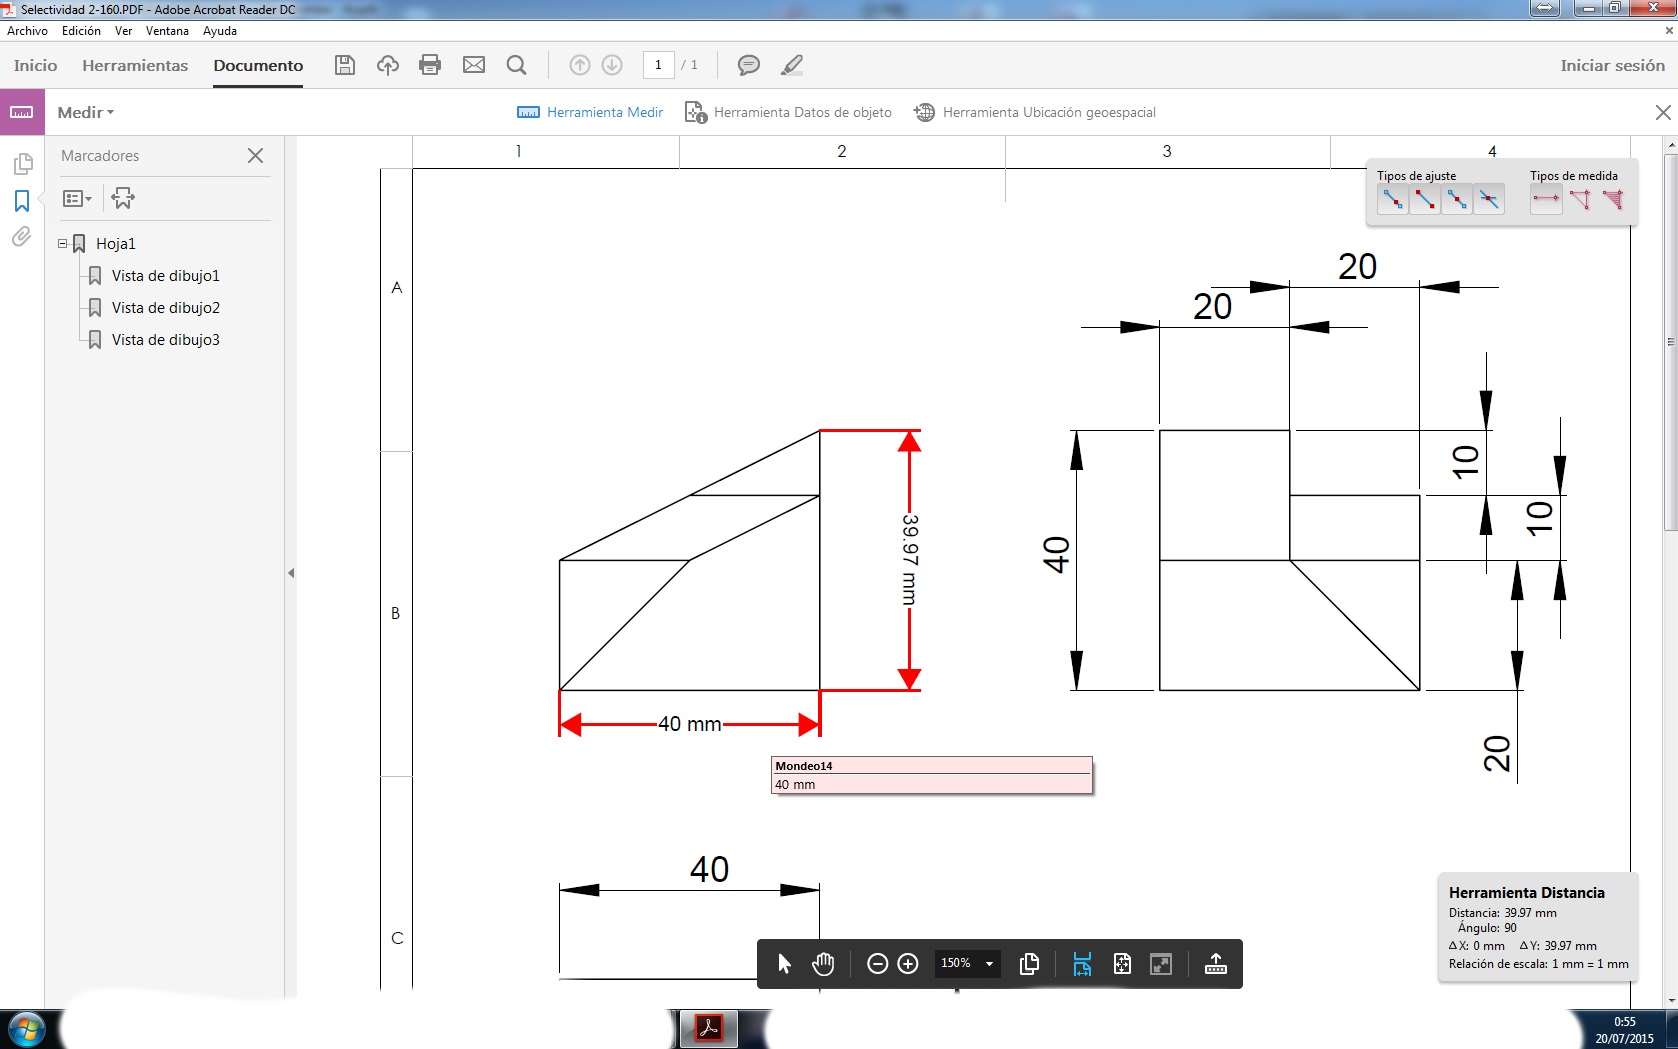Viewport: 1678px width, 1049px height.
Task: Open bookmark Vista de dibujo1
Action: click(x=165, y=275)
